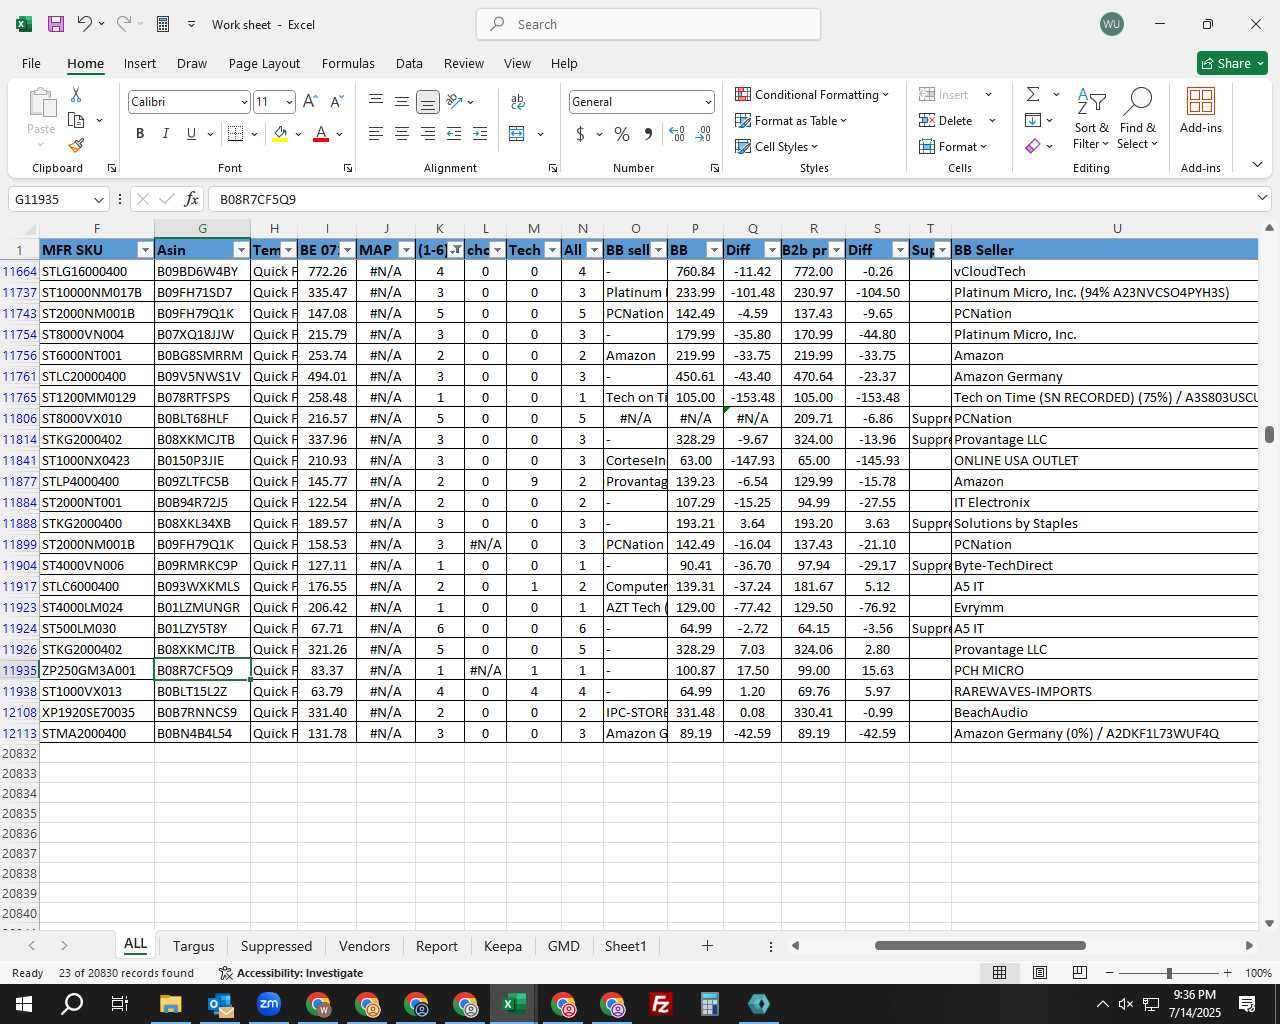Open FileZilla from the taskbar
The height and width of the screenshot is (1024, 1280).
tap(660, 1004)
